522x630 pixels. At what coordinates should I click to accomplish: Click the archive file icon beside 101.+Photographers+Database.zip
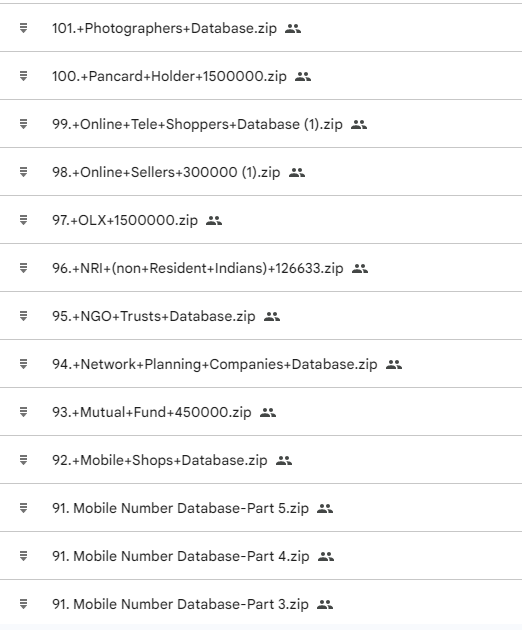pyautogui.click(x=23, y=28)
